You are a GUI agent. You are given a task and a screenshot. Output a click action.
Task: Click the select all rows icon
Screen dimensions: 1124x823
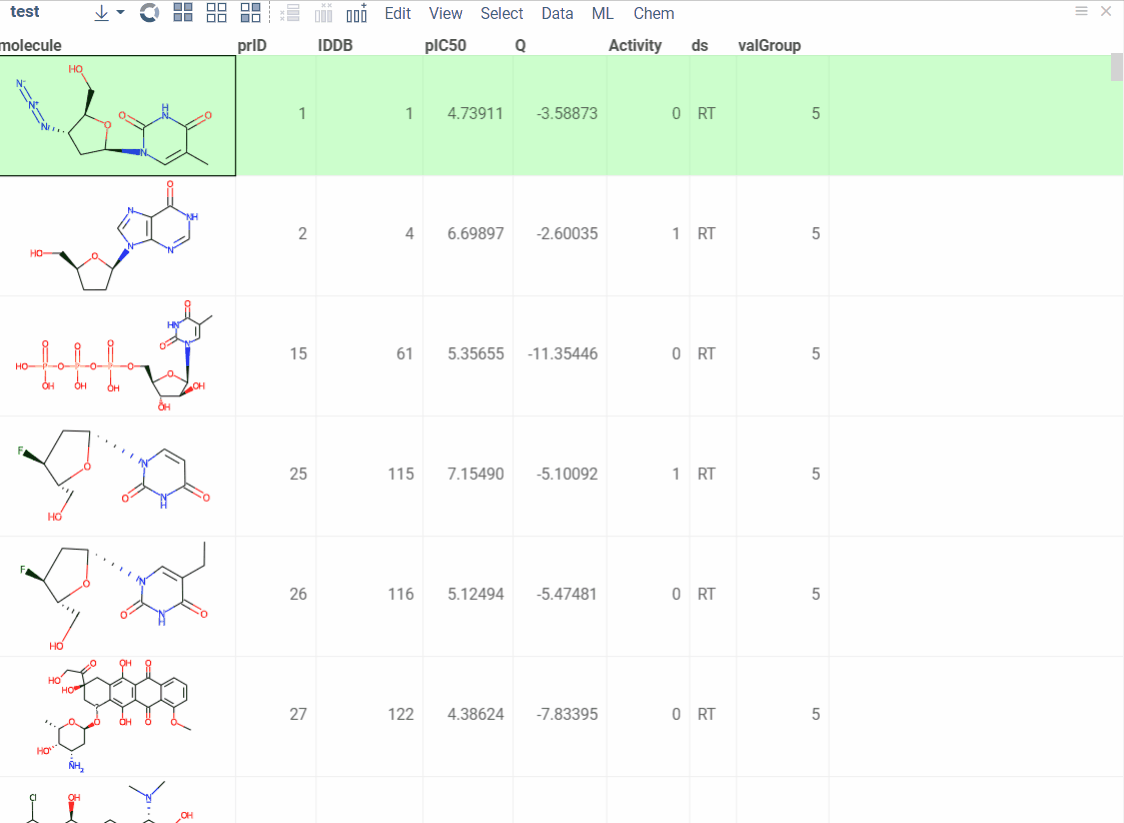tap(183, 13)
